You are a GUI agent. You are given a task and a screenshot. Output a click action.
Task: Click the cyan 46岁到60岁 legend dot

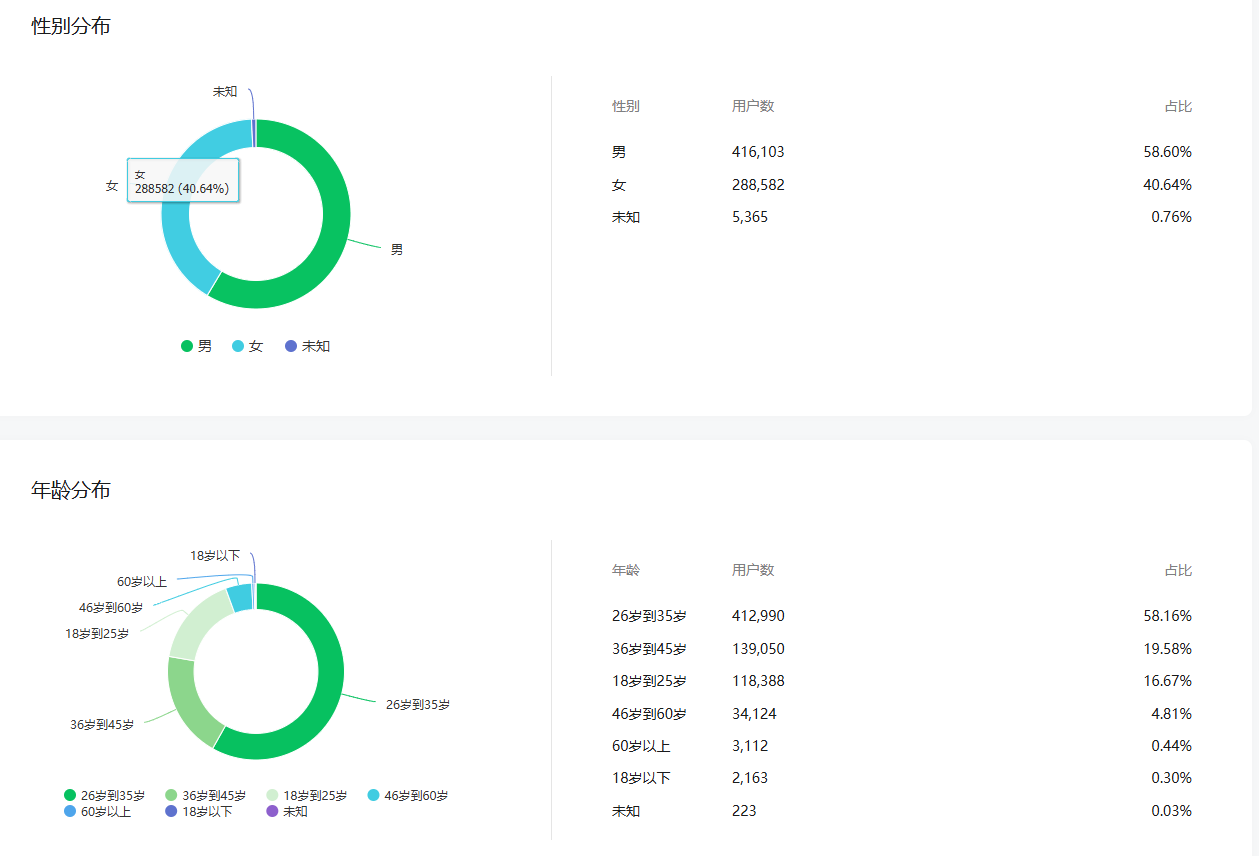374,796
